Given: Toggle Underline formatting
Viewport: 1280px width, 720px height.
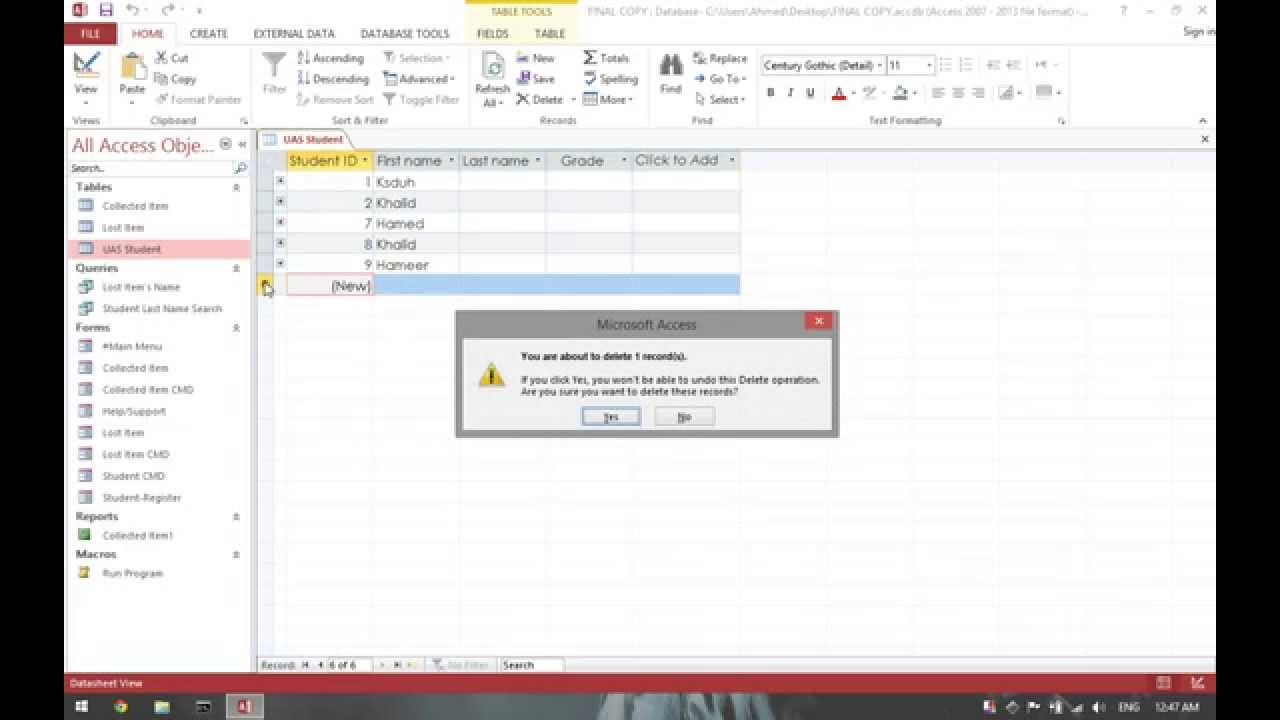Looking at the screenshot, I should [x=810, y=93].
